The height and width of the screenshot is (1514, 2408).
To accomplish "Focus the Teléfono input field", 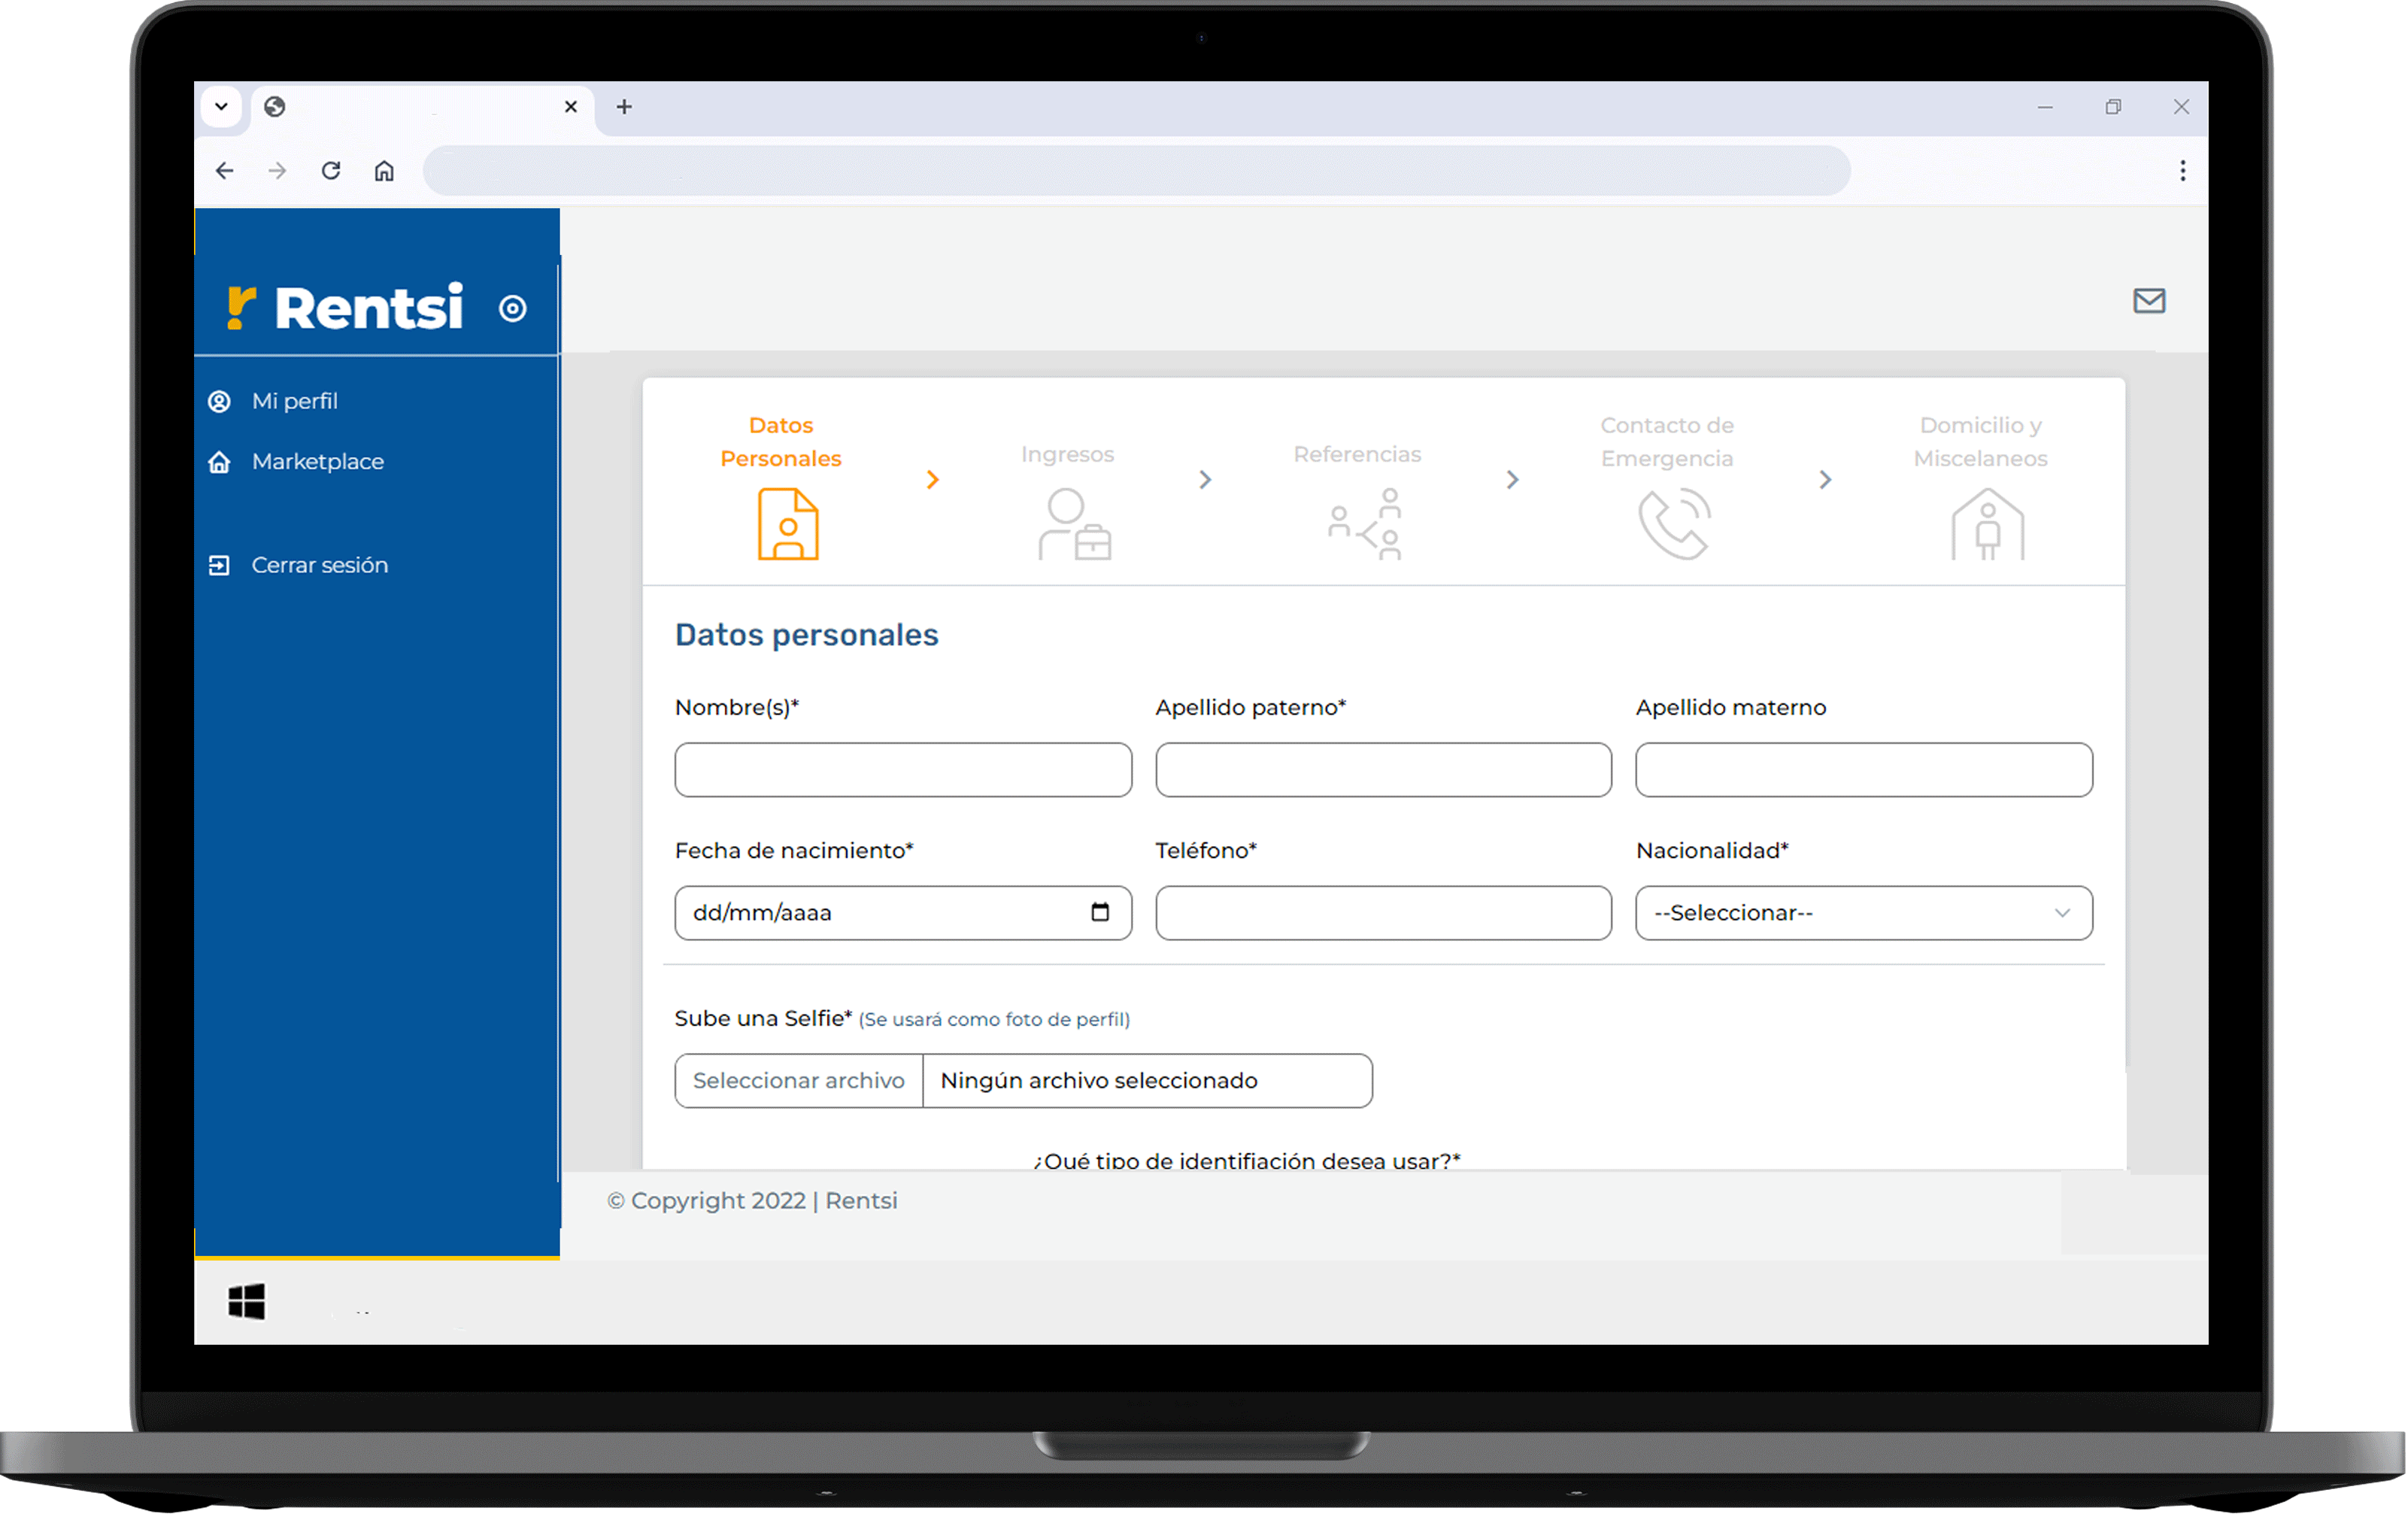I will click(1383, 913).
